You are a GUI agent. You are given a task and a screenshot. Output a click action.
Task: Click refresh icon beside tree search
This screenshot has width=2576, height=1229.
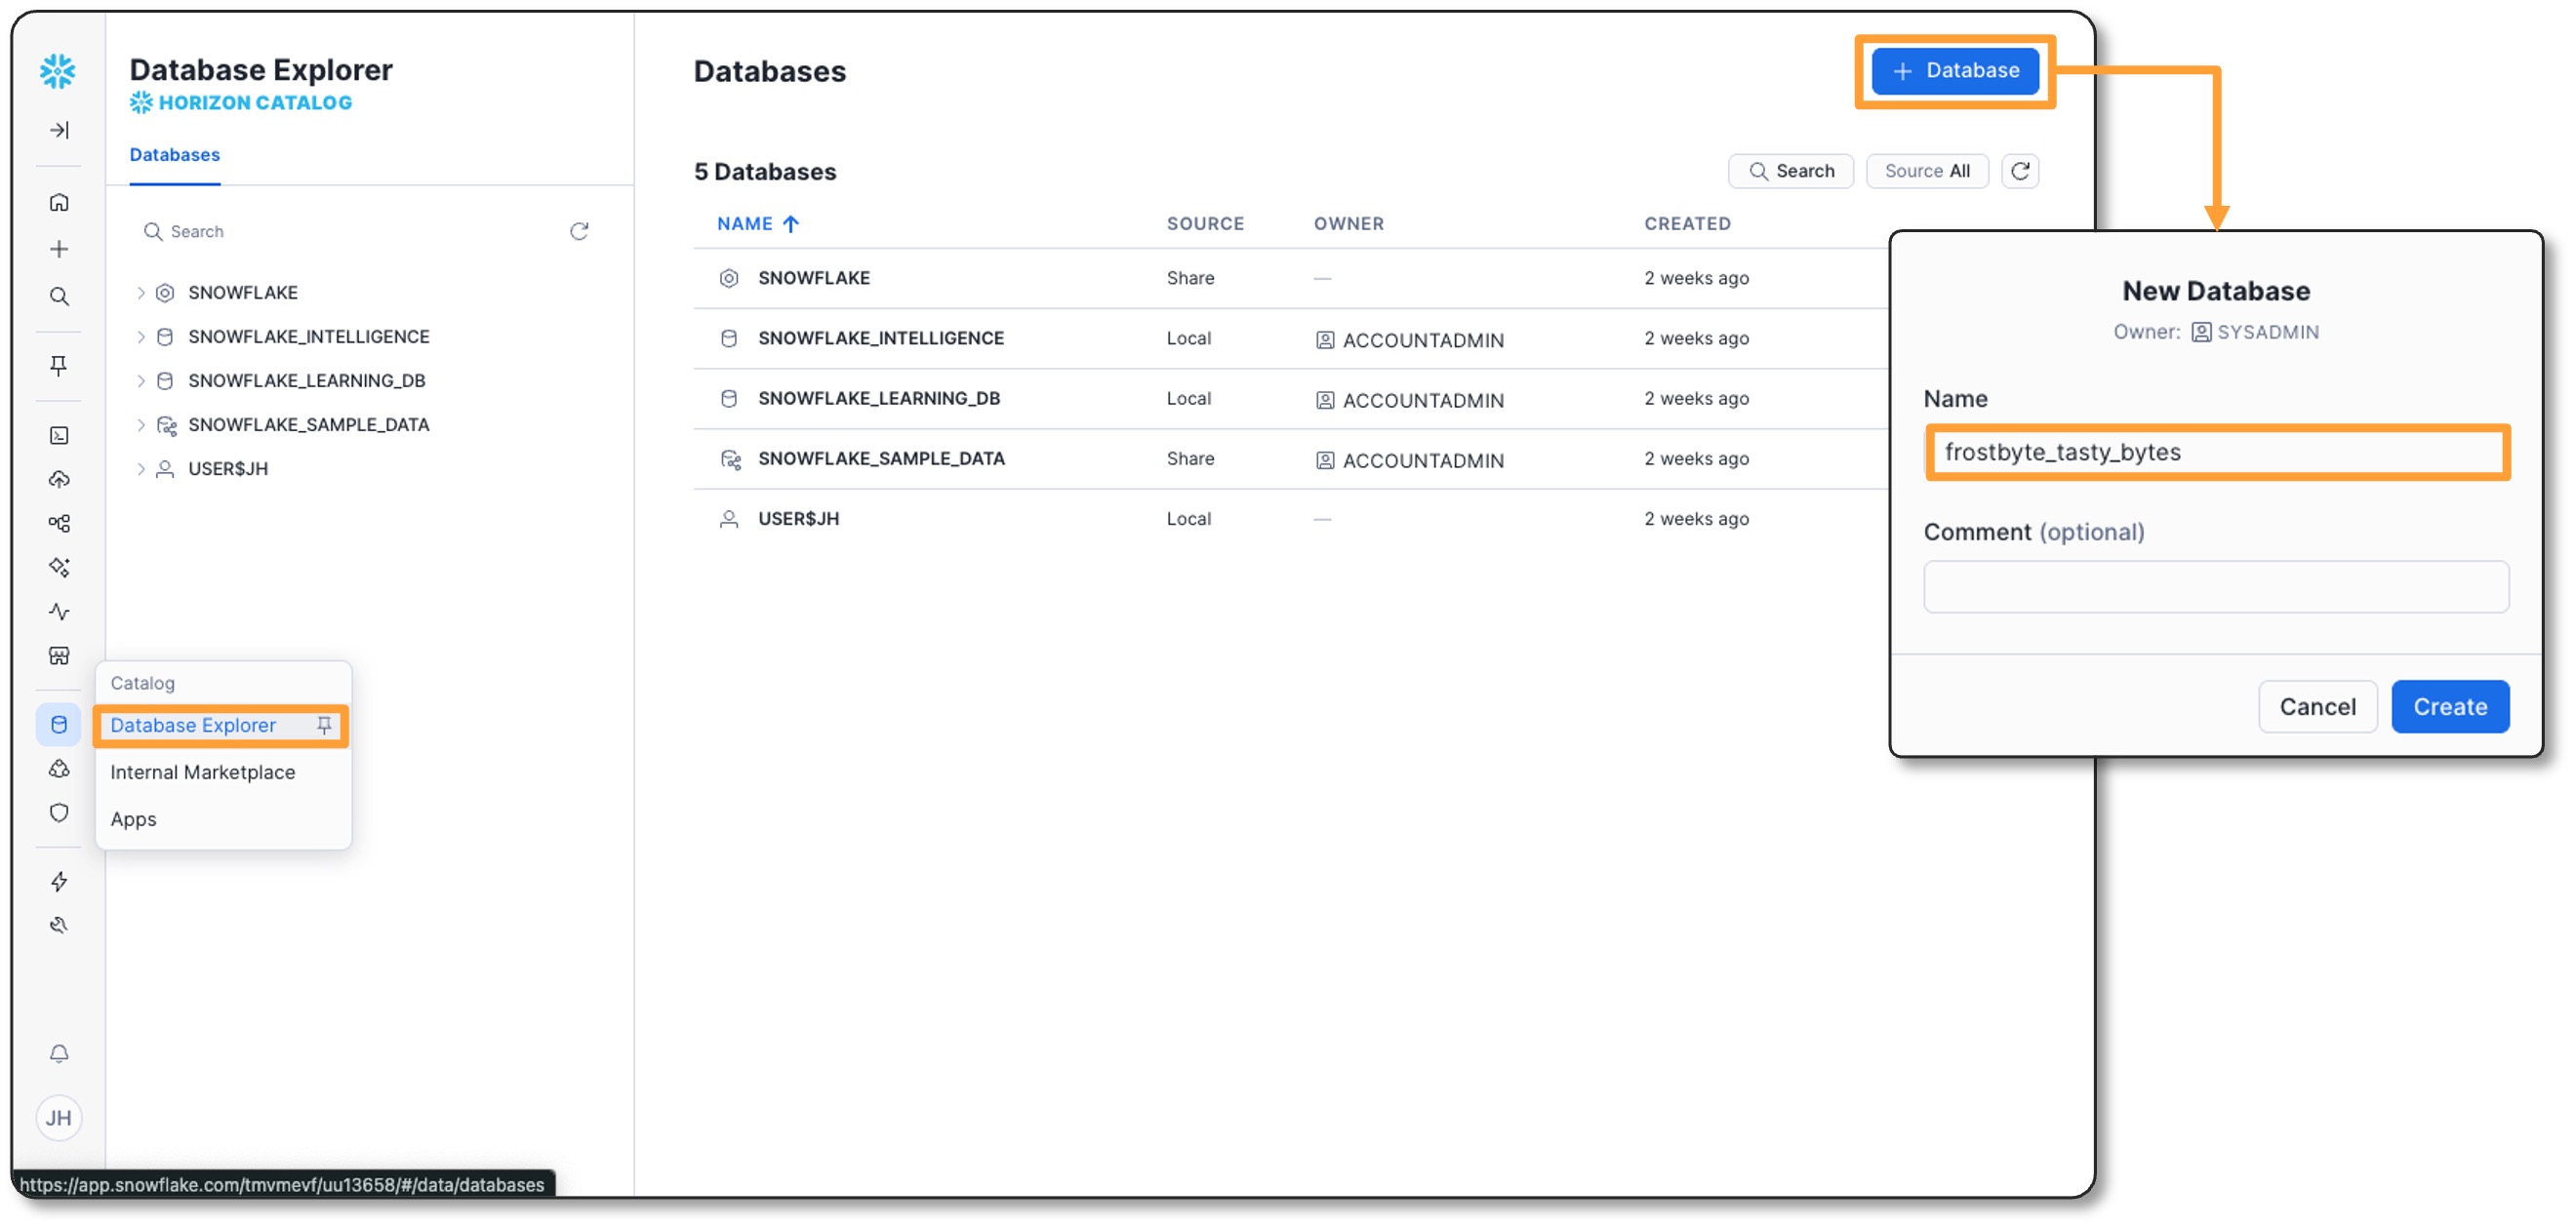click(x=578, y=231)
